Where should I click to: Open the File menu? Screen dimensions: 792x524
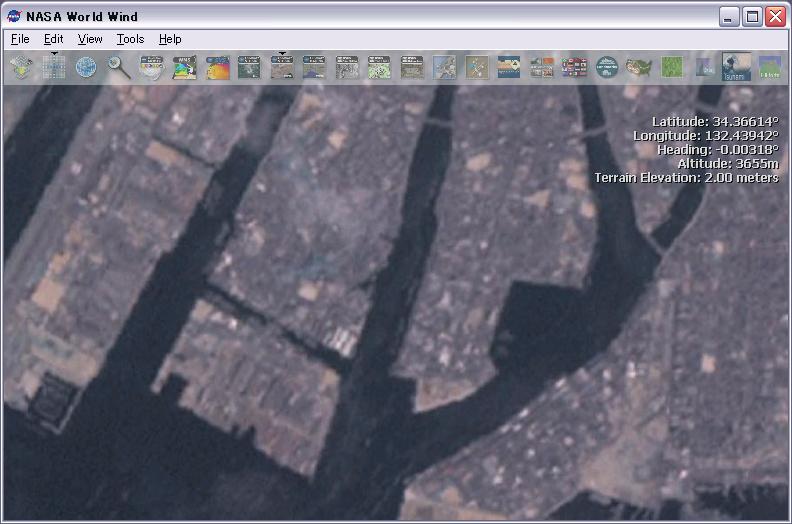pos(20,39)
